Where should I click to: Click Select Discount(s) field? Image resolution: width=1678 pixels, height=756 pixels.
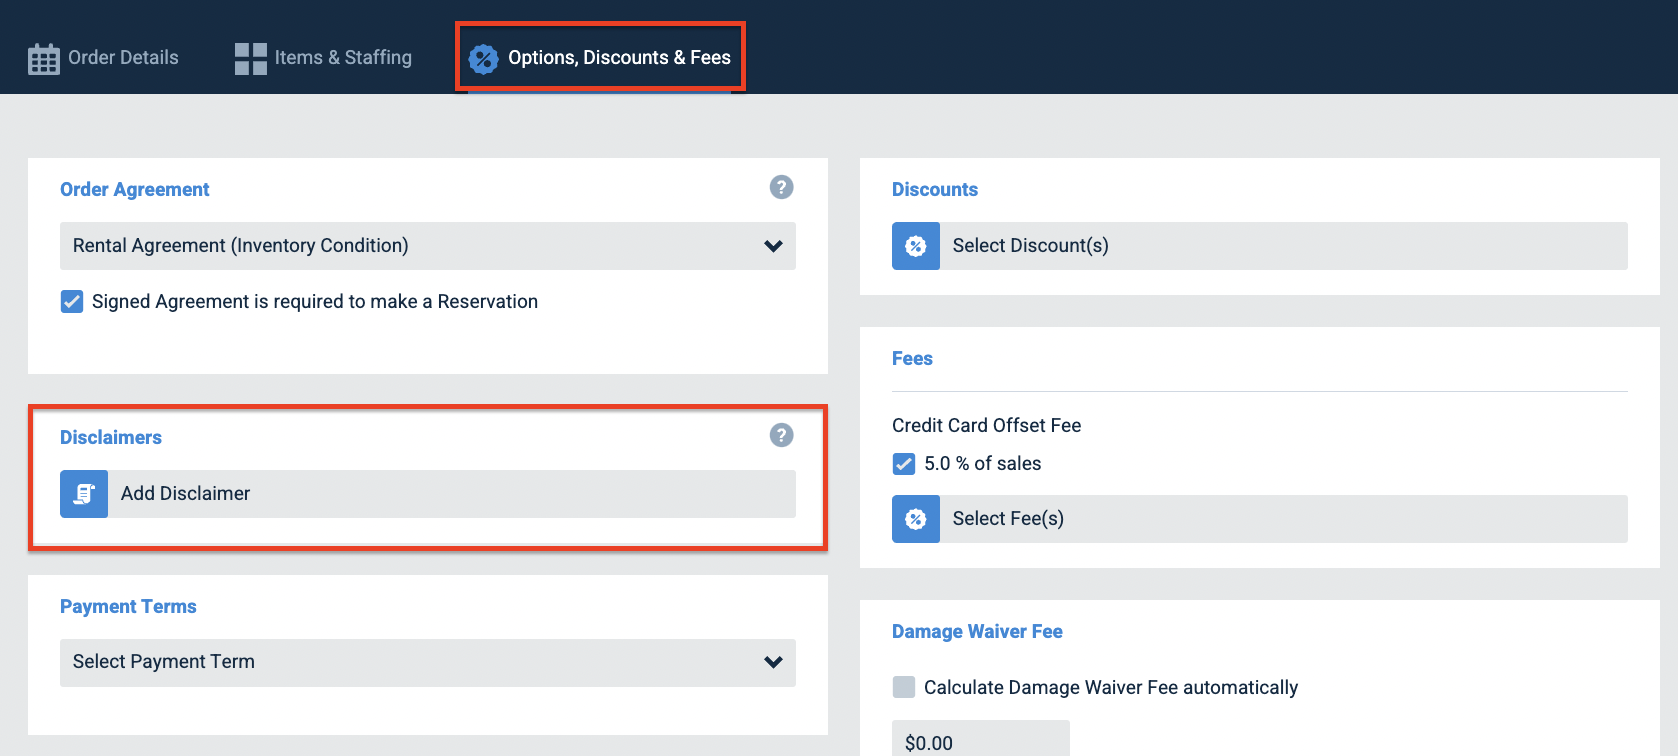click(x=1260, y=246)
